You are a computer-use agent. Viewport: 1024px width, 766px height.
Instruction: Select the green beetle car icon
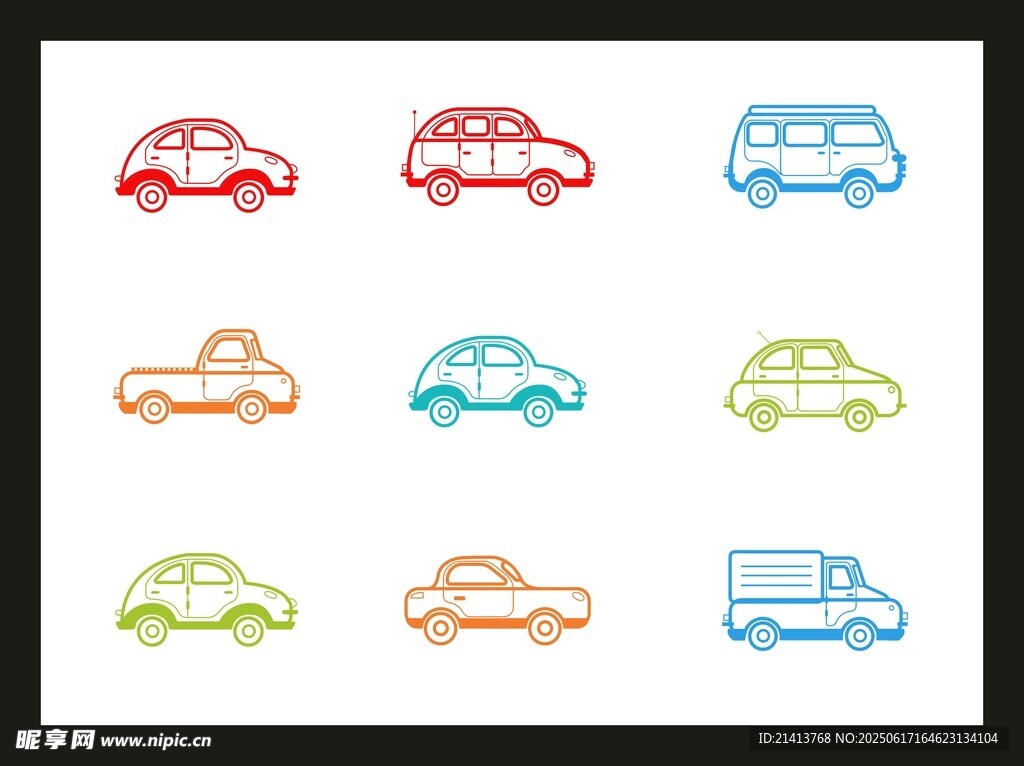[x=206, y=599]
